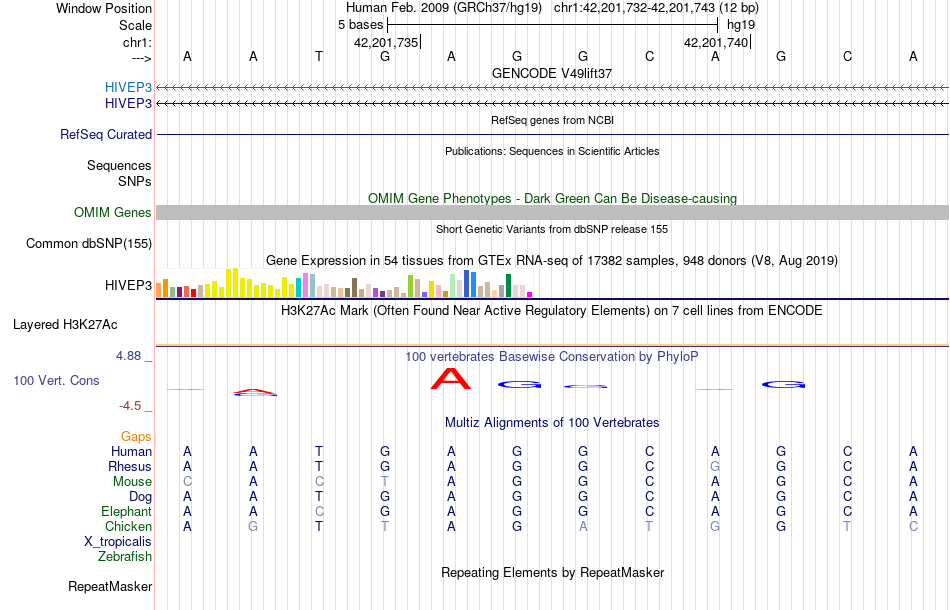
Task: Click the HIVEP3 label beside the GTEx chart
Action: (128, 285)
